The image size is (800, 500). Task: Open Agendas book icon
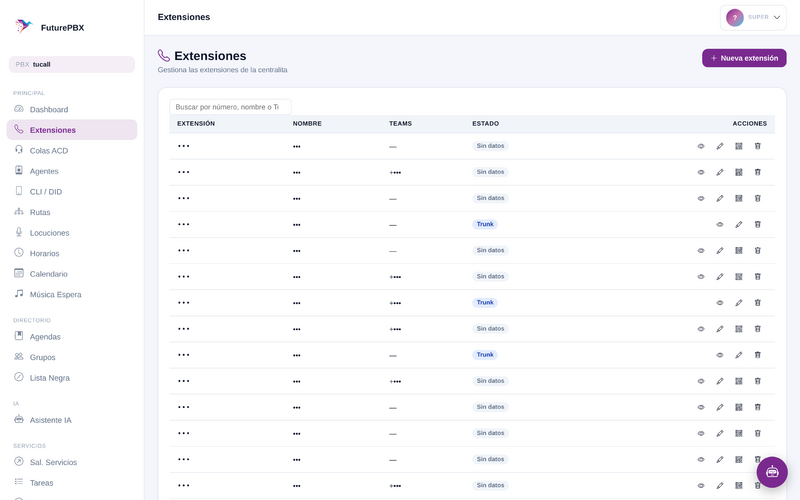19,336
